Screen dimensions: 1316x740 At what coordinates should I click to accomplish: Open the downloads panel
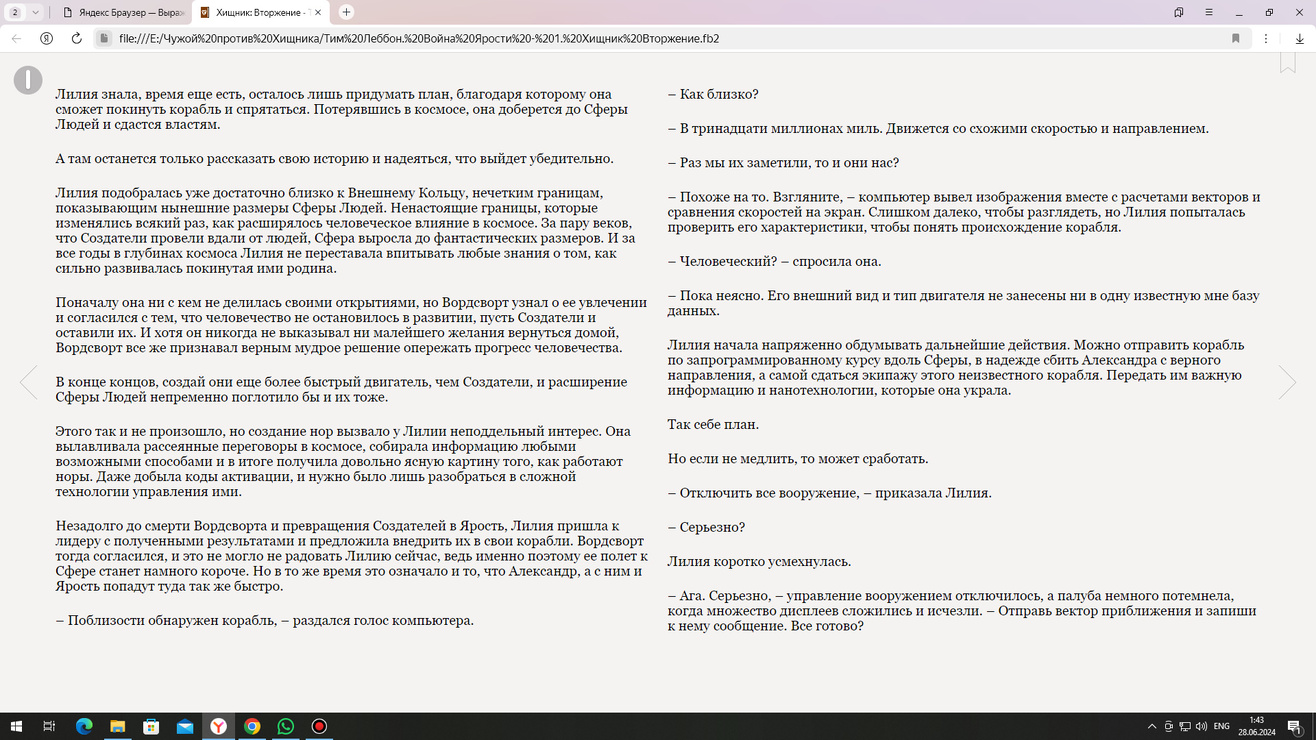click(1299, 38)
